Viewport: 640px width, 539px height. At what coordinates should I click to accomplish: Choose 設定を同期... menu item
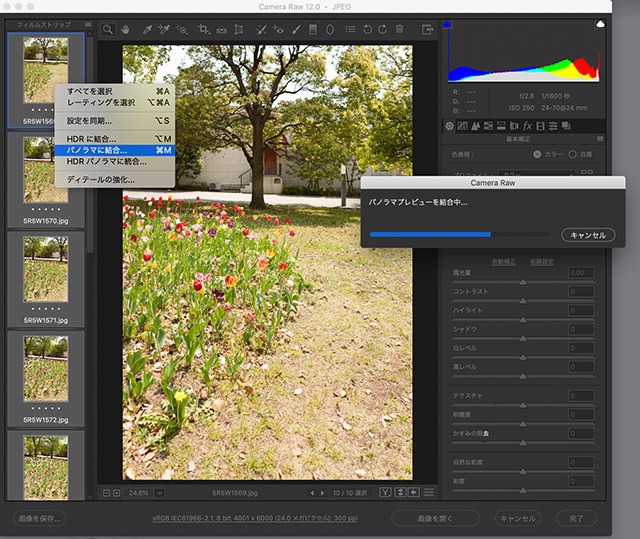[115, 121]
